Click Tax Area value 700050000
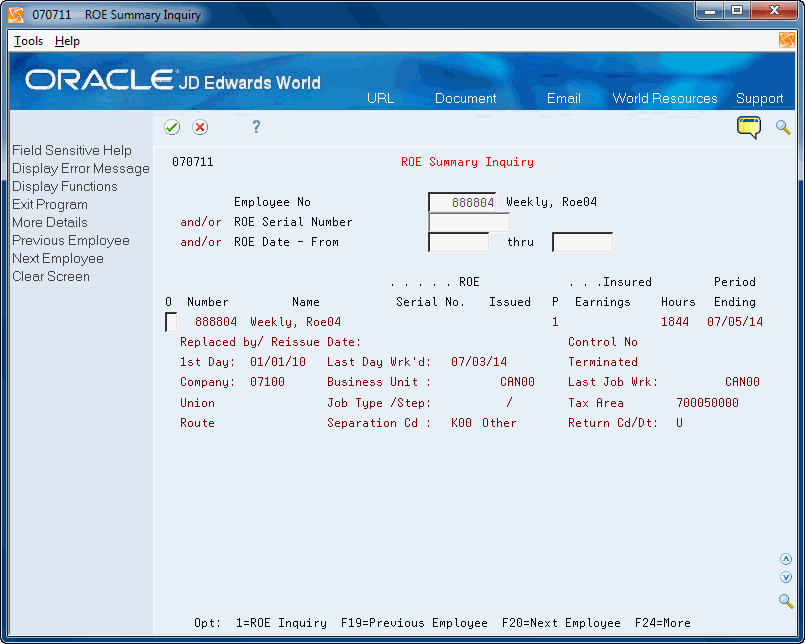 tap(707, 403)
